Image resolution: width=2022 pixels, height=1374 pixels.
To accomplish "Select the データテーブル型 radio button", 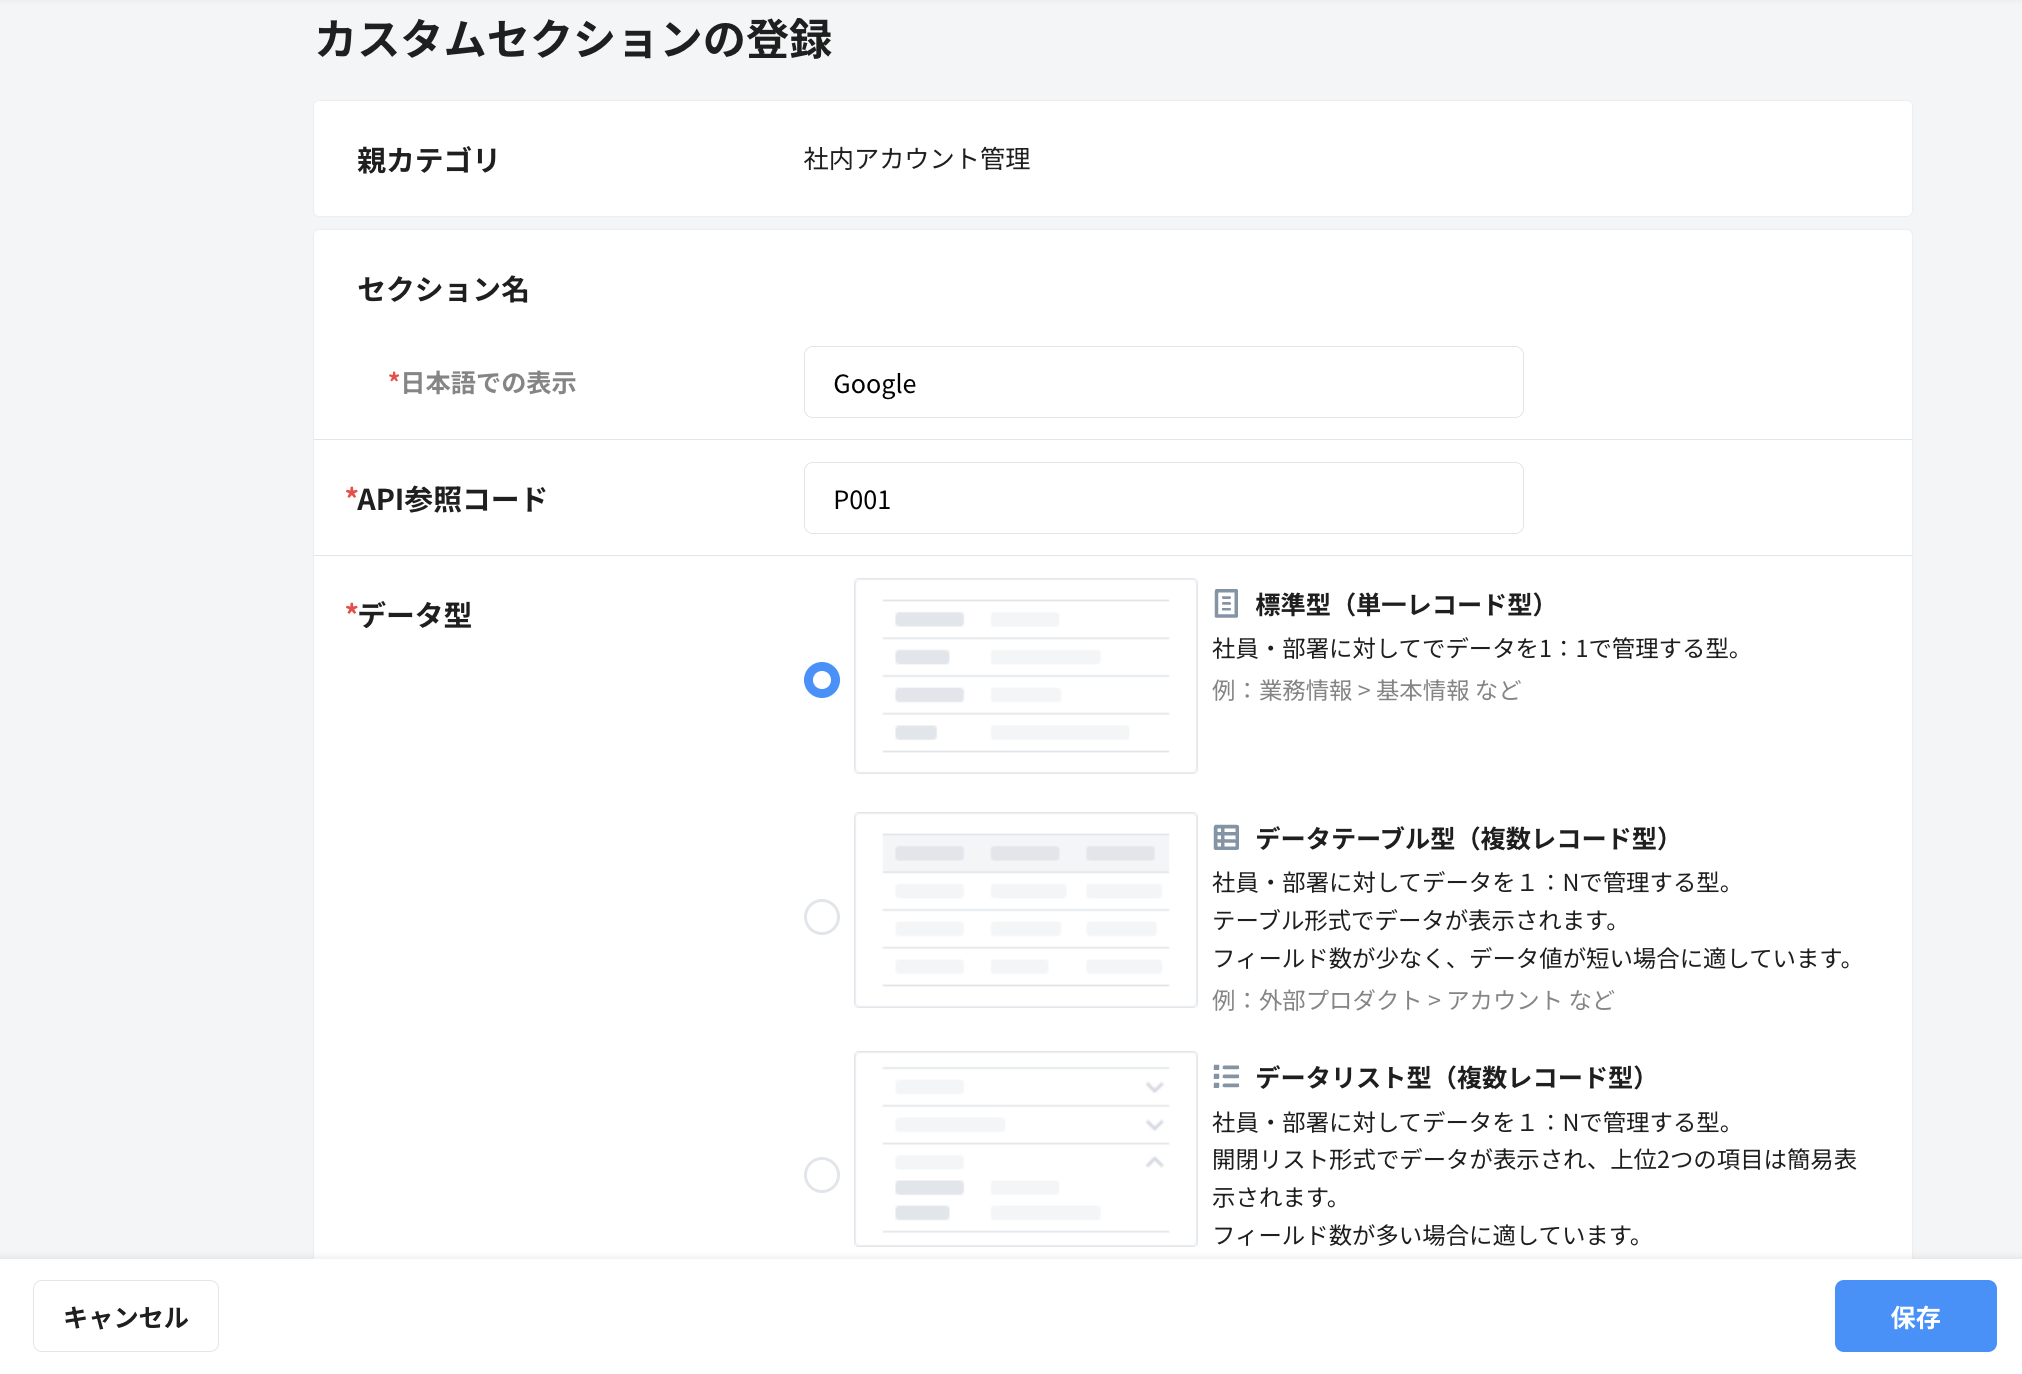I will coord(822,917).
